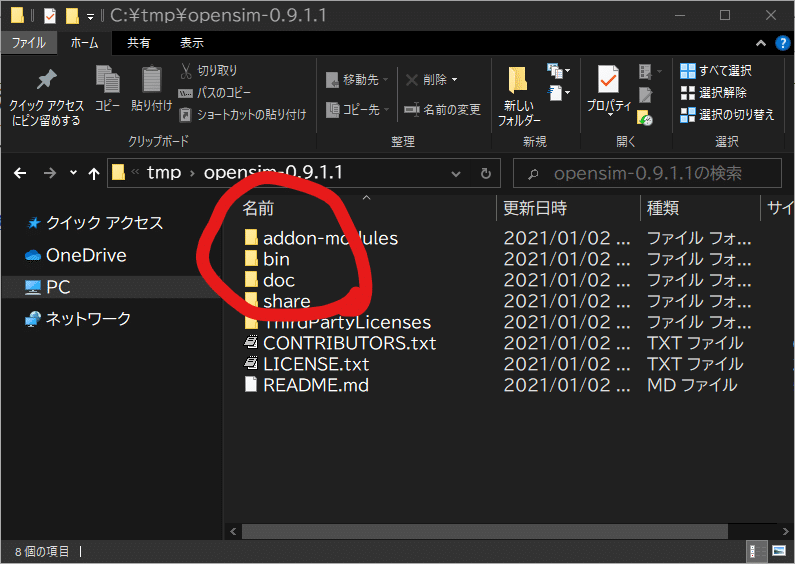Select README.md file
Viewport: 795px width, 564px height.
pos(306,385)
